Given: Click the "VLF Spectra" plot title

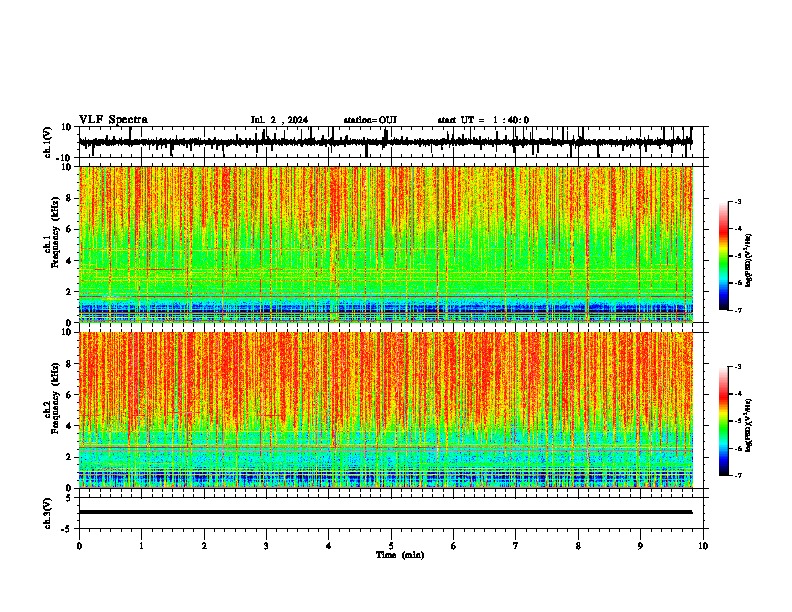Looking at the screenshot, I should point(113,120).
